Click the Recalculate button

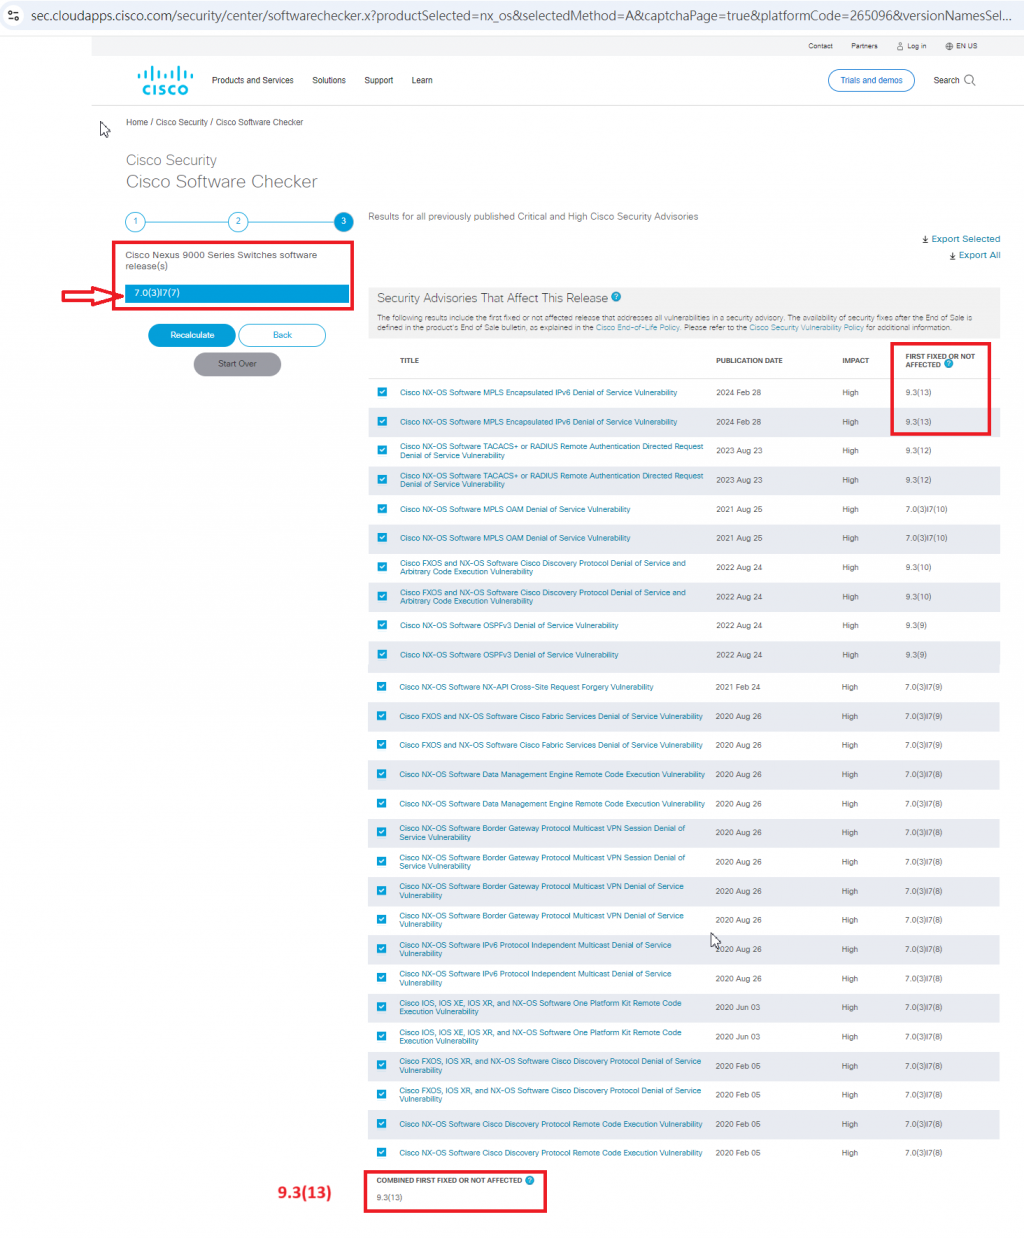tap(192, 335)
